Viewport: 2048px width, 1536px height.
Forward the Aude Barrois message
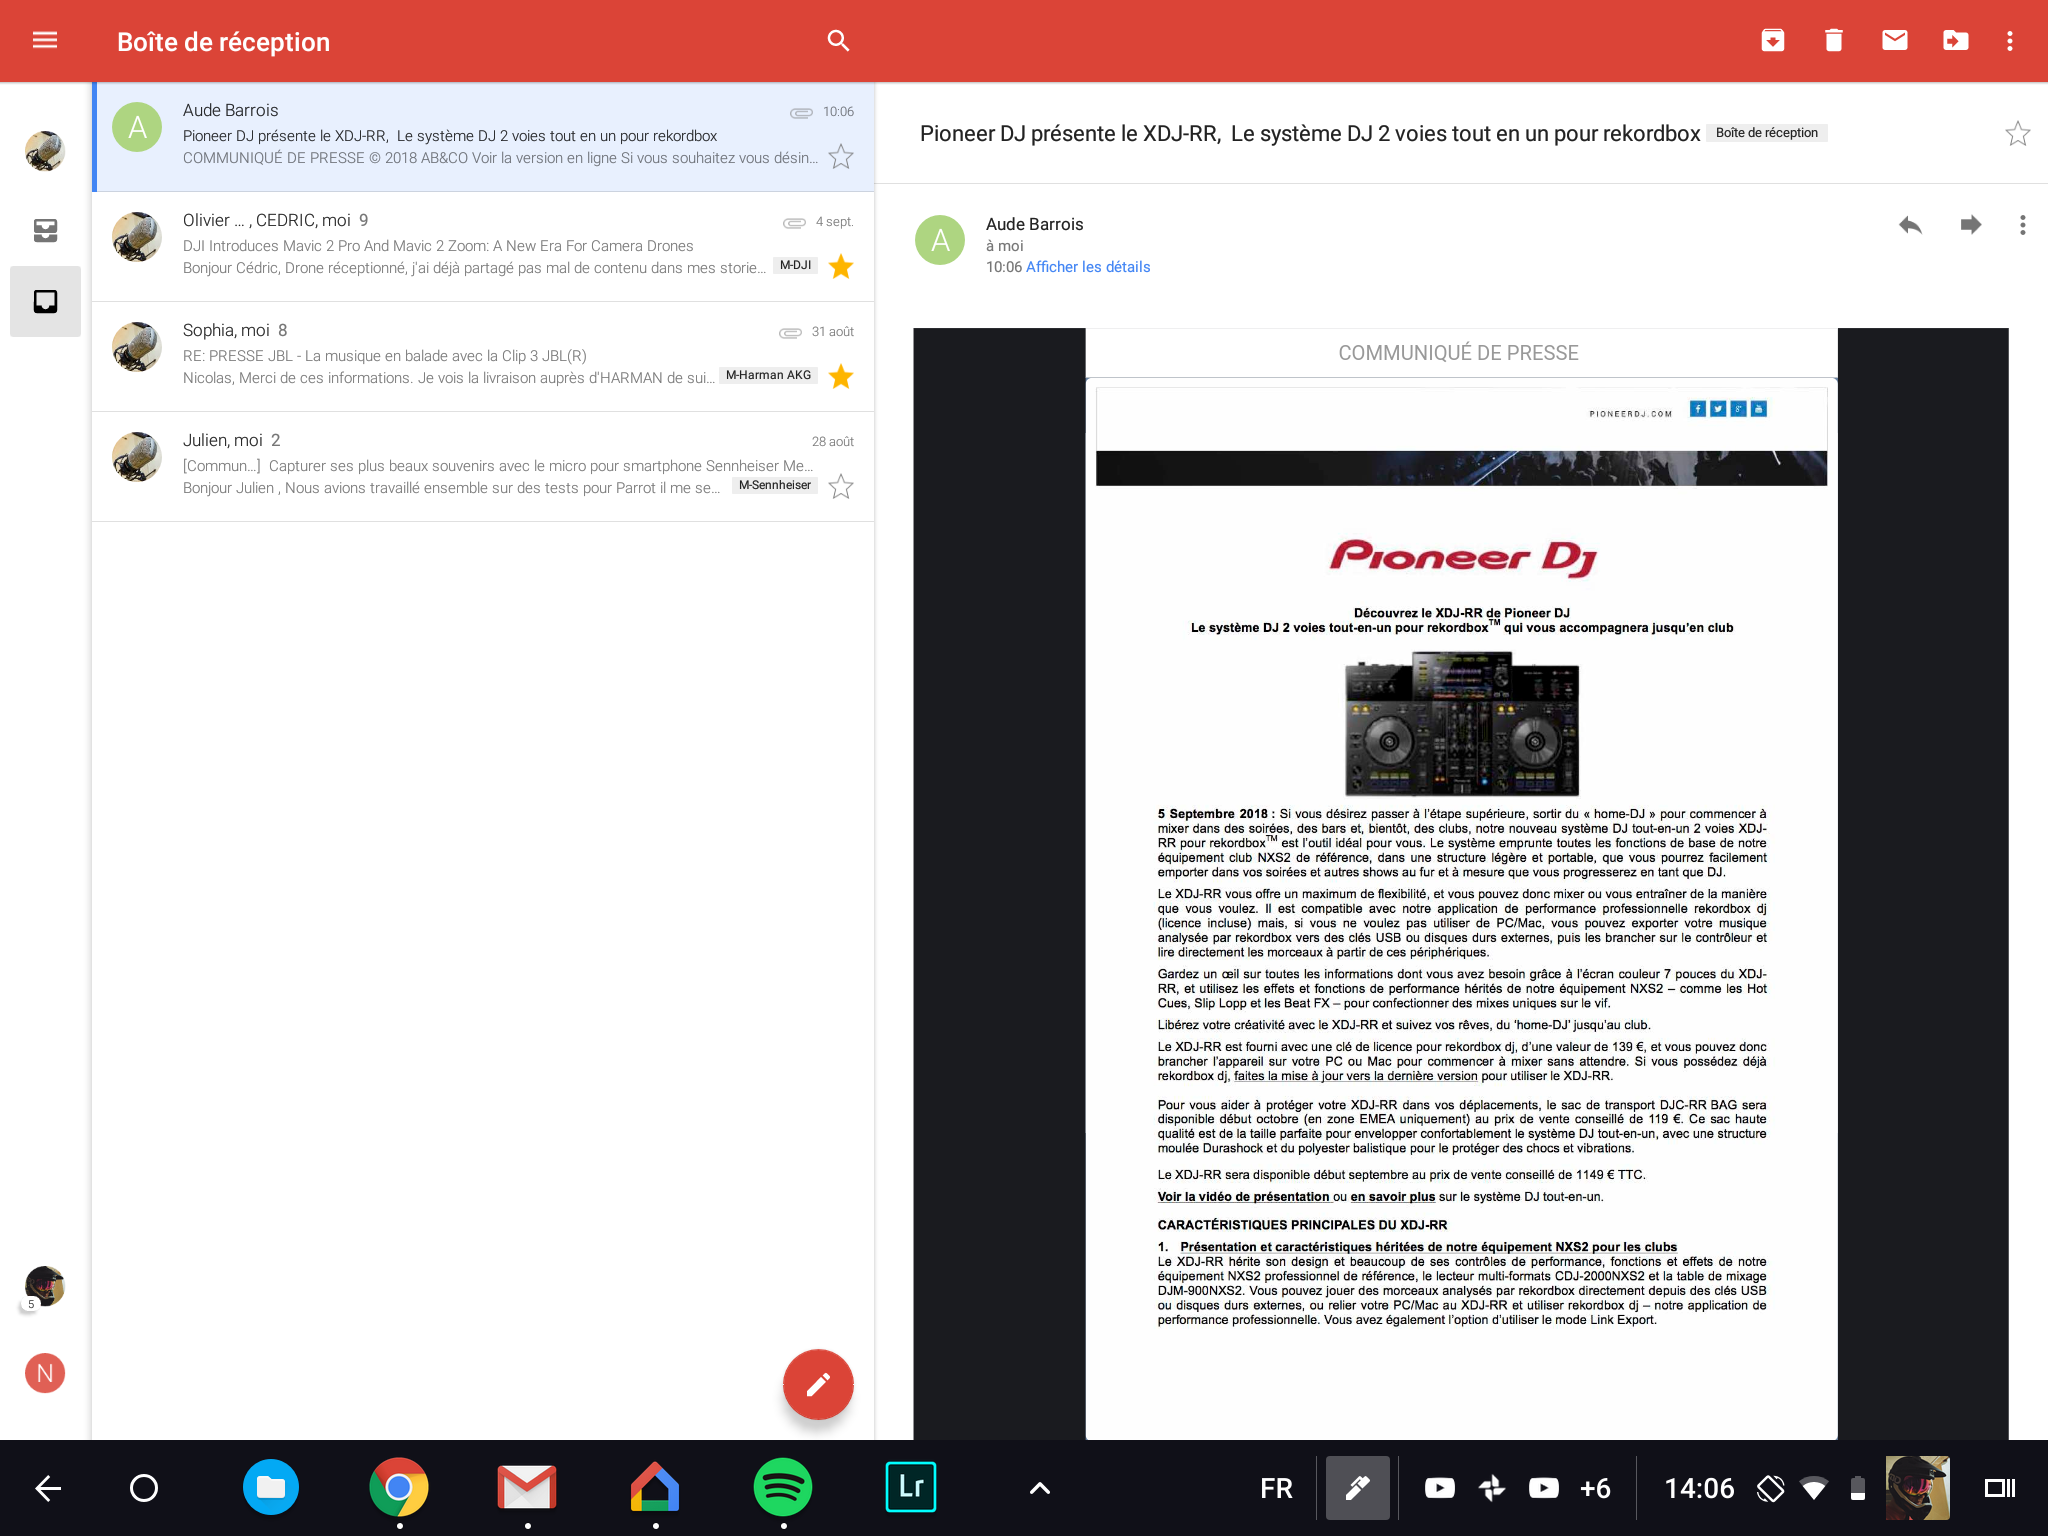pyautogui.click(x=1970, y=225)
